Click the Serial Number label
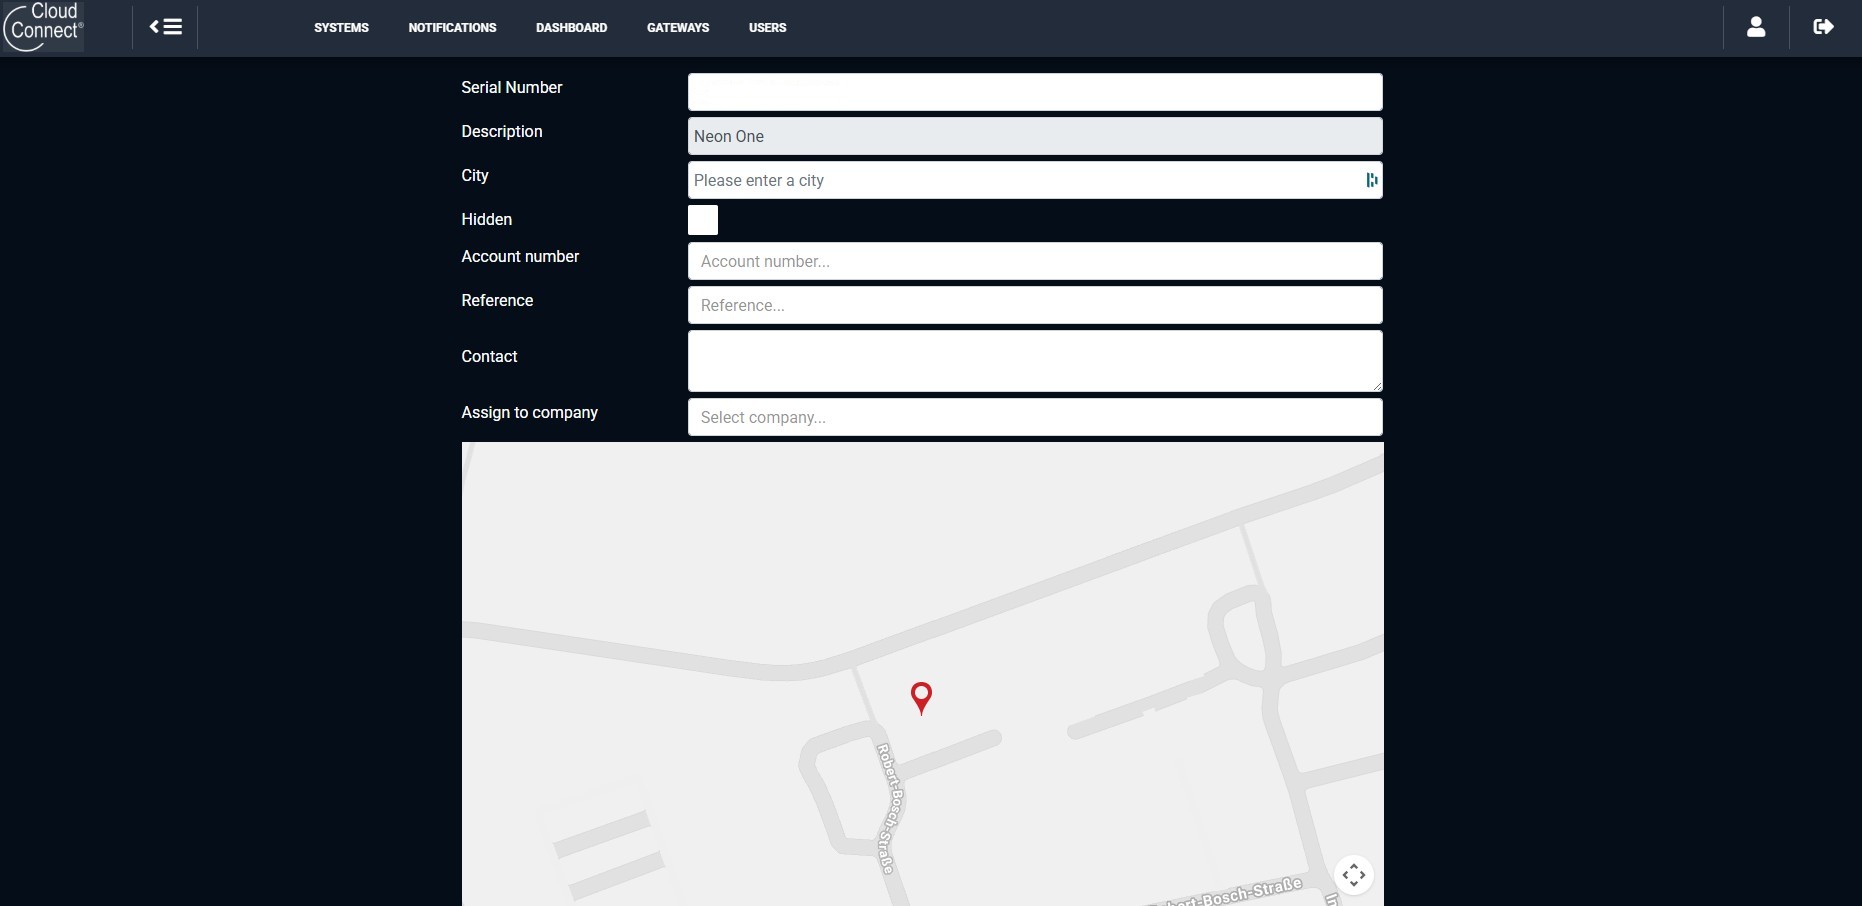Screen dimensions: 1862x906 [x=512, y=88]
